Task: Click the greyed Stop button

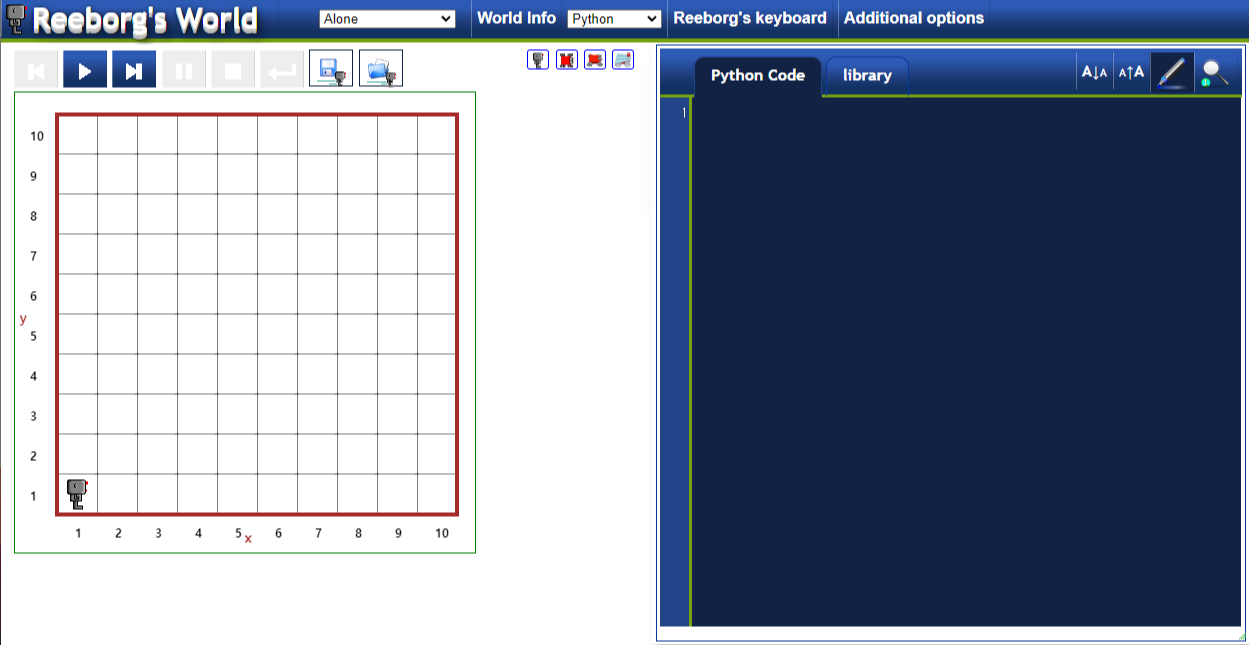Action: click(x=233, y=70)
